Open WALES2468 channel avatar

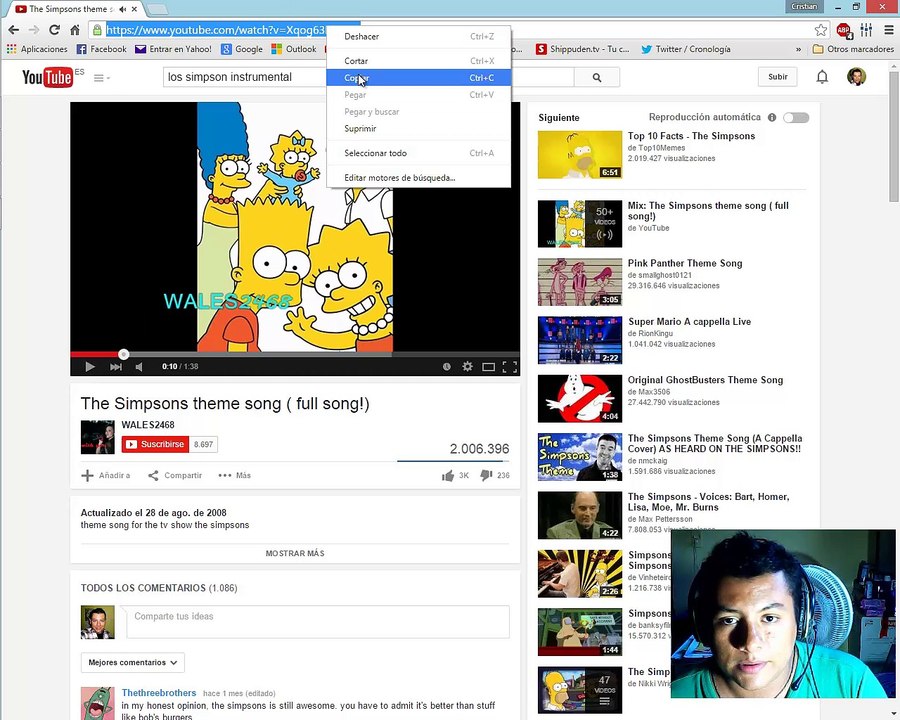tap(98, 437)
